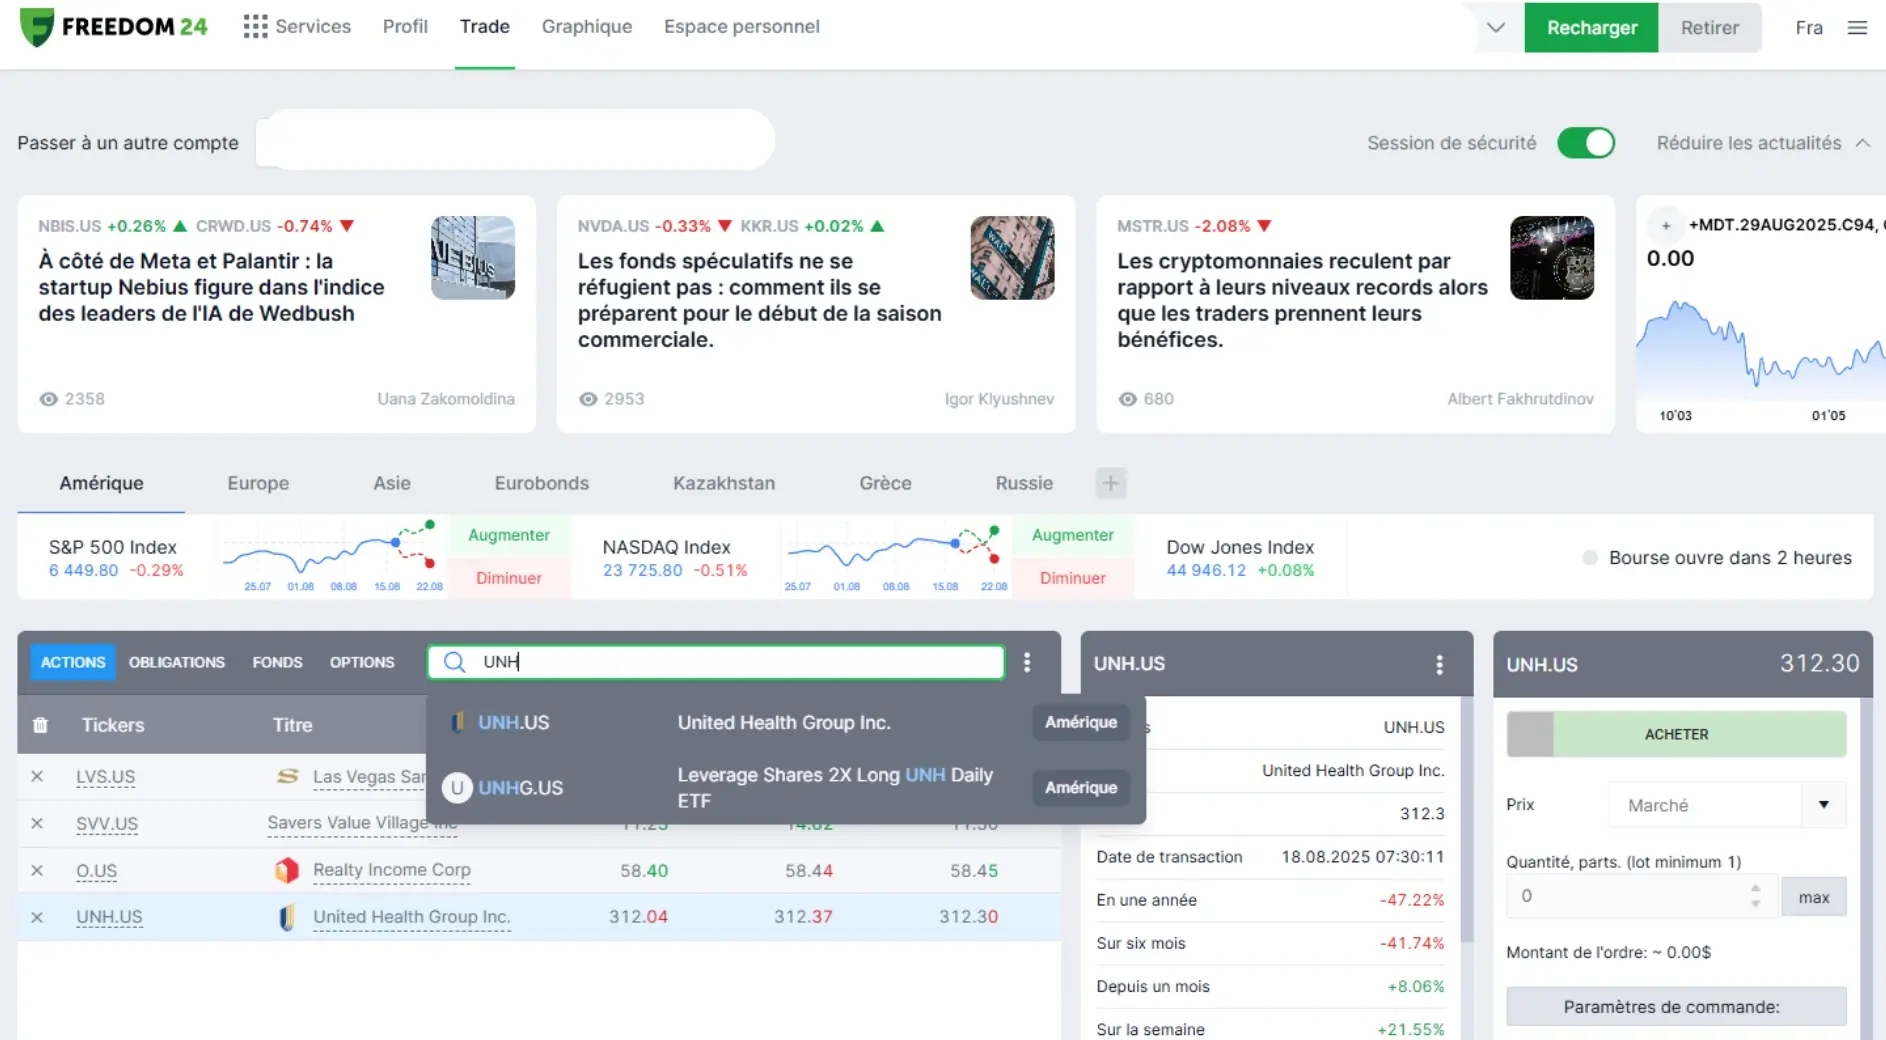Toggle the Session de sécurité switch
This screenshot has height=1040, width=1886.
coord(1586,143)
